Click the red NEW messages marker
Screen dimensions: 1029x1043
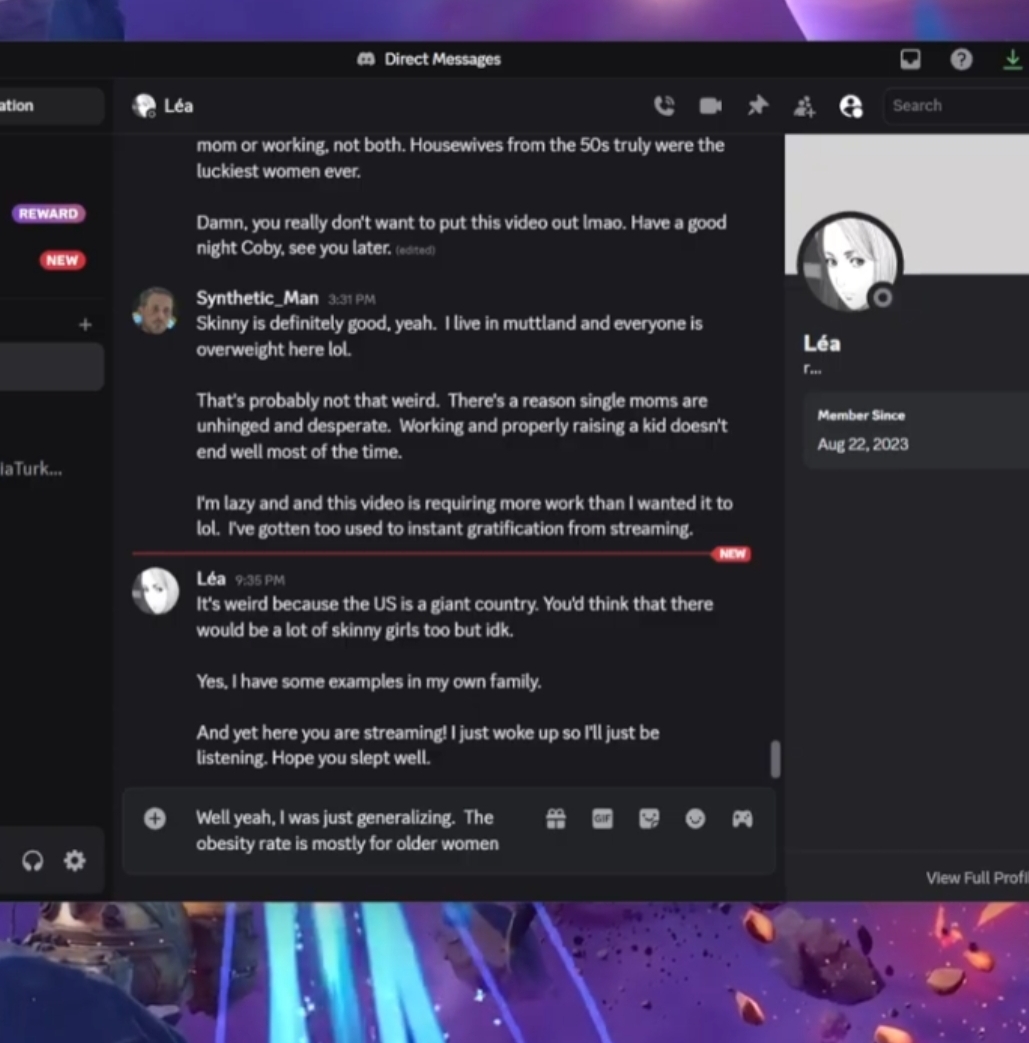[732, 554]
